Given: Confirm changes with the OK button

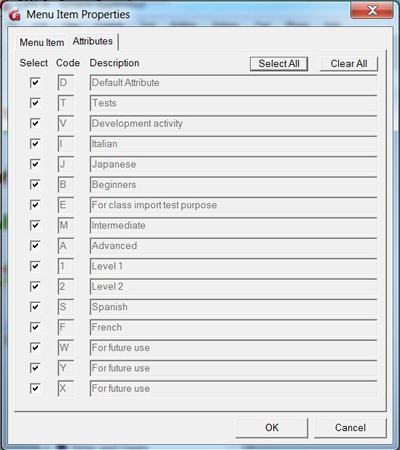Looking at the screenshot, I should [x=272, y=428].
